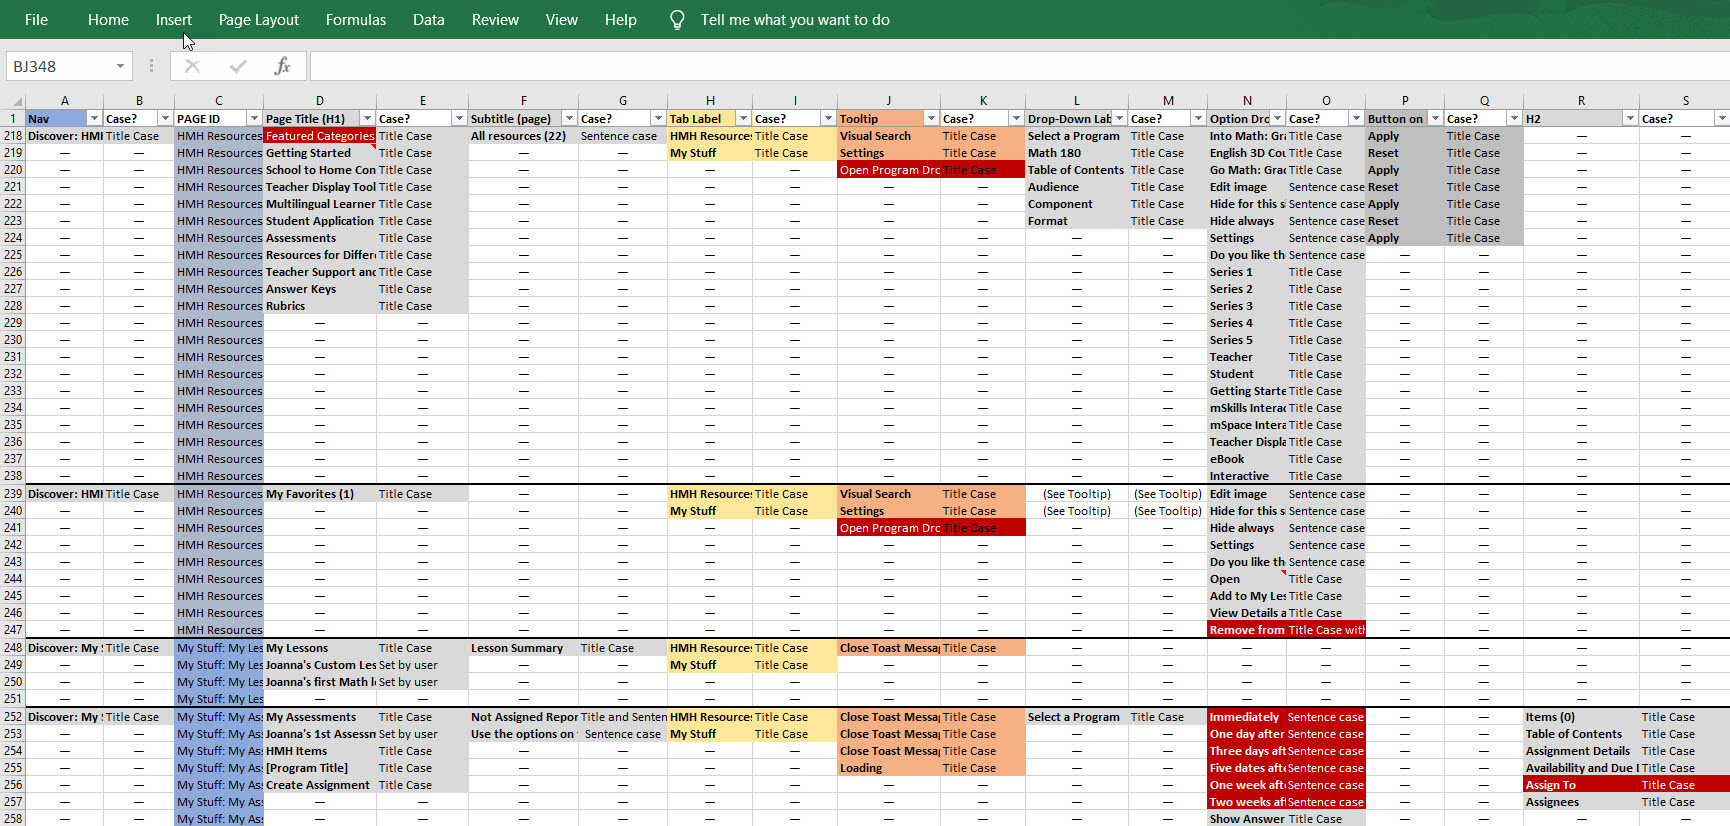Open the Name Box dropdown arrow
The image size is (1730, 826).
(x=120, y=66)
